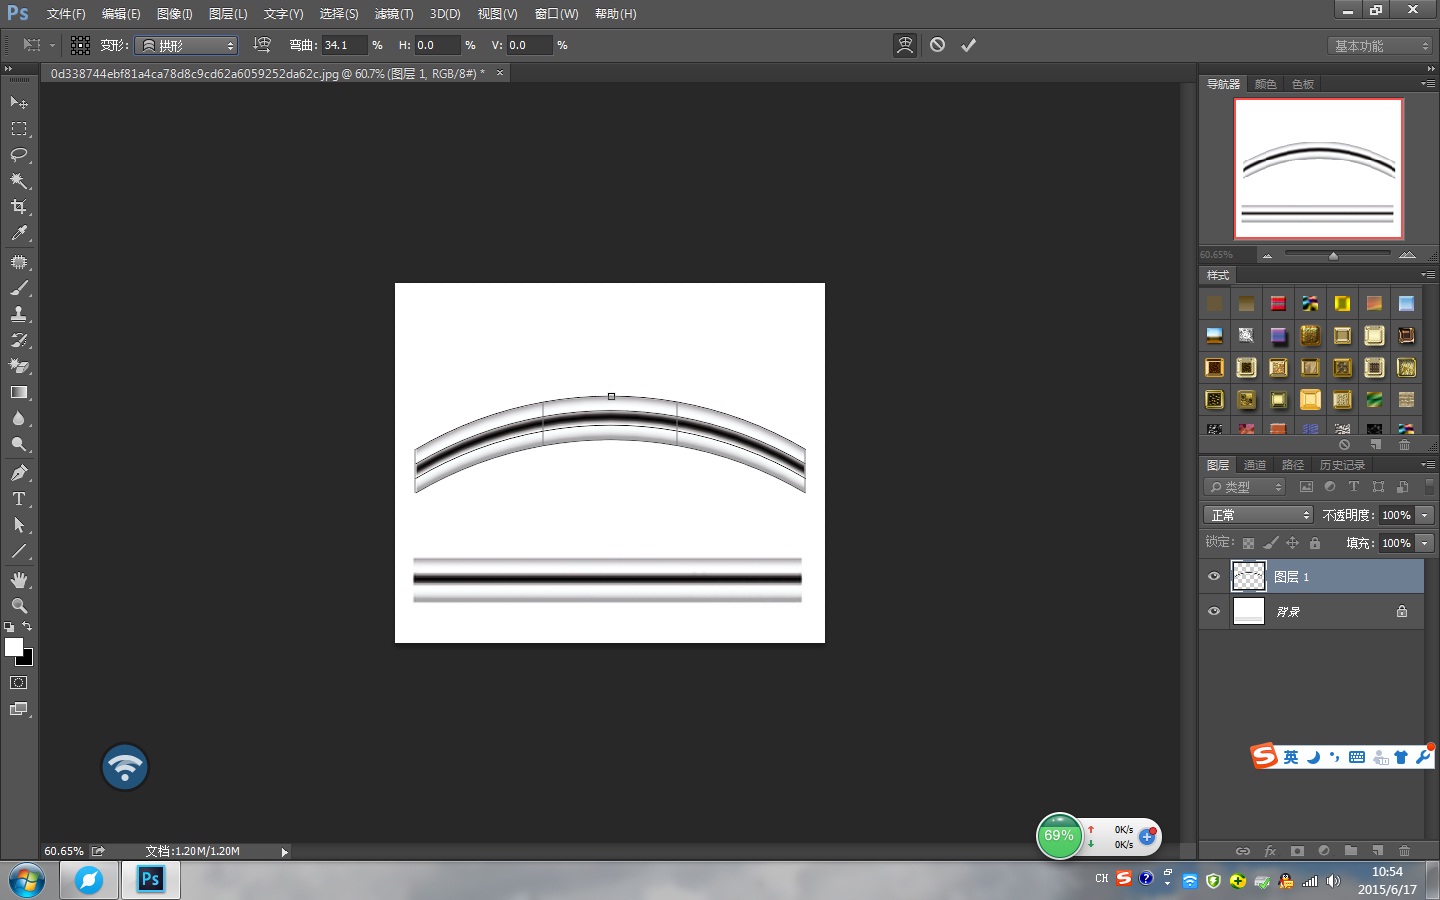Select the Zoom tool in the toolbox
This screenshot has height=900, width=1440.
tap(19, 606)
